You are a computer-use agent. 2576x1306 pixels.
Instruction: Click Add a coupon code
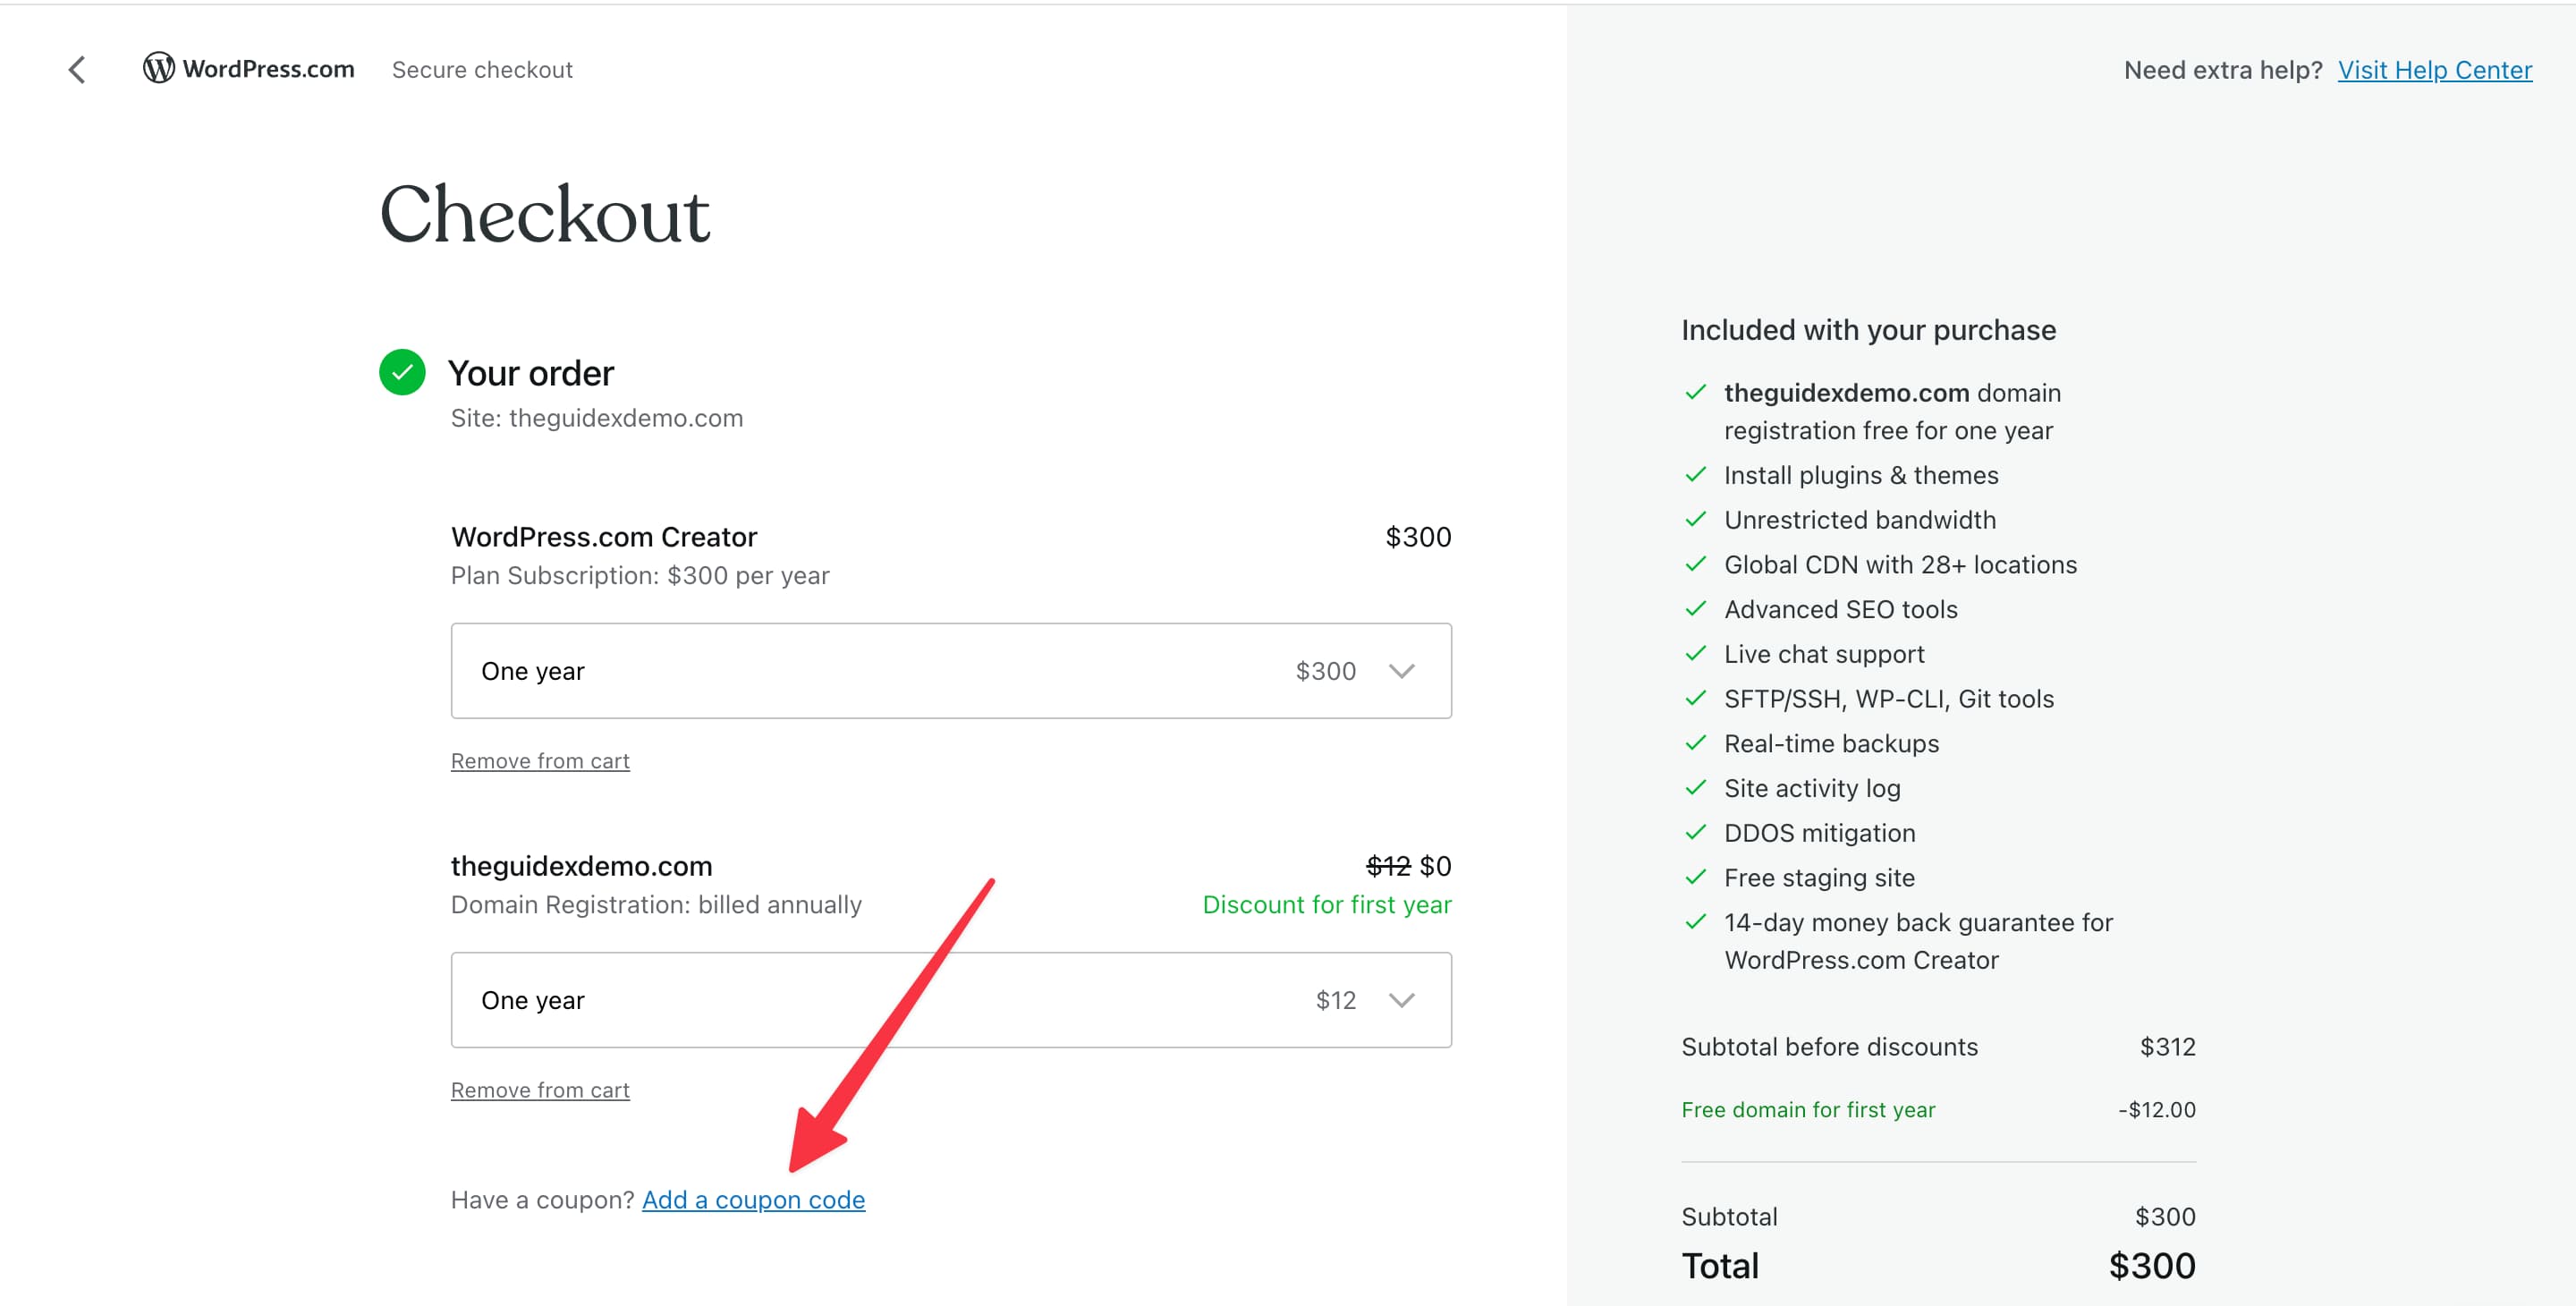tap(754, 1200)
